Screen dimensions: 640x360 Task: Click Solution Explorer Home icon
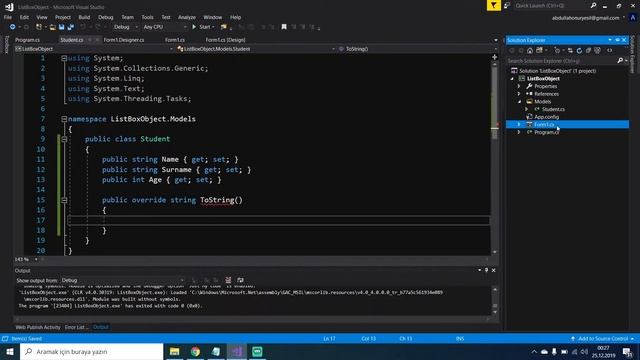coord(530,51)
